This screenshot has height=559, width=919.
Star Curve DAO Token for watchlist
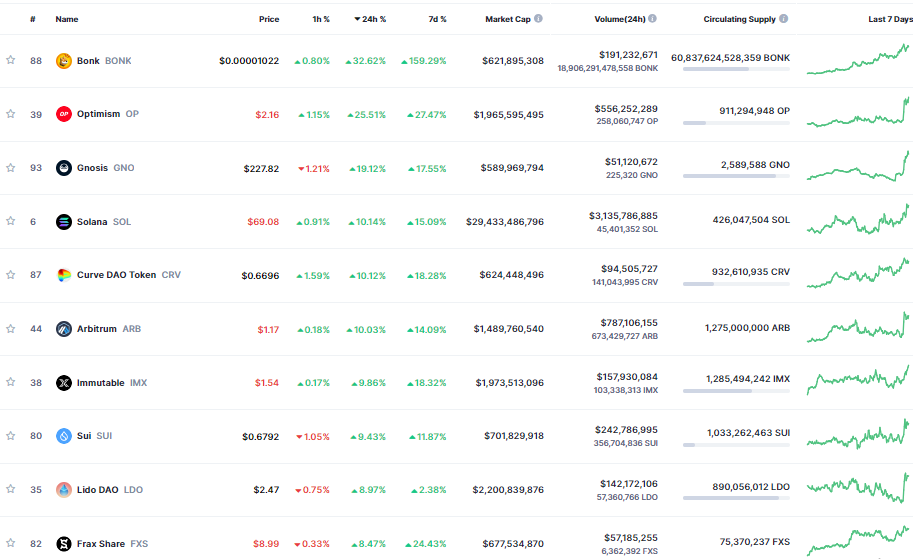tap(11, 275)
